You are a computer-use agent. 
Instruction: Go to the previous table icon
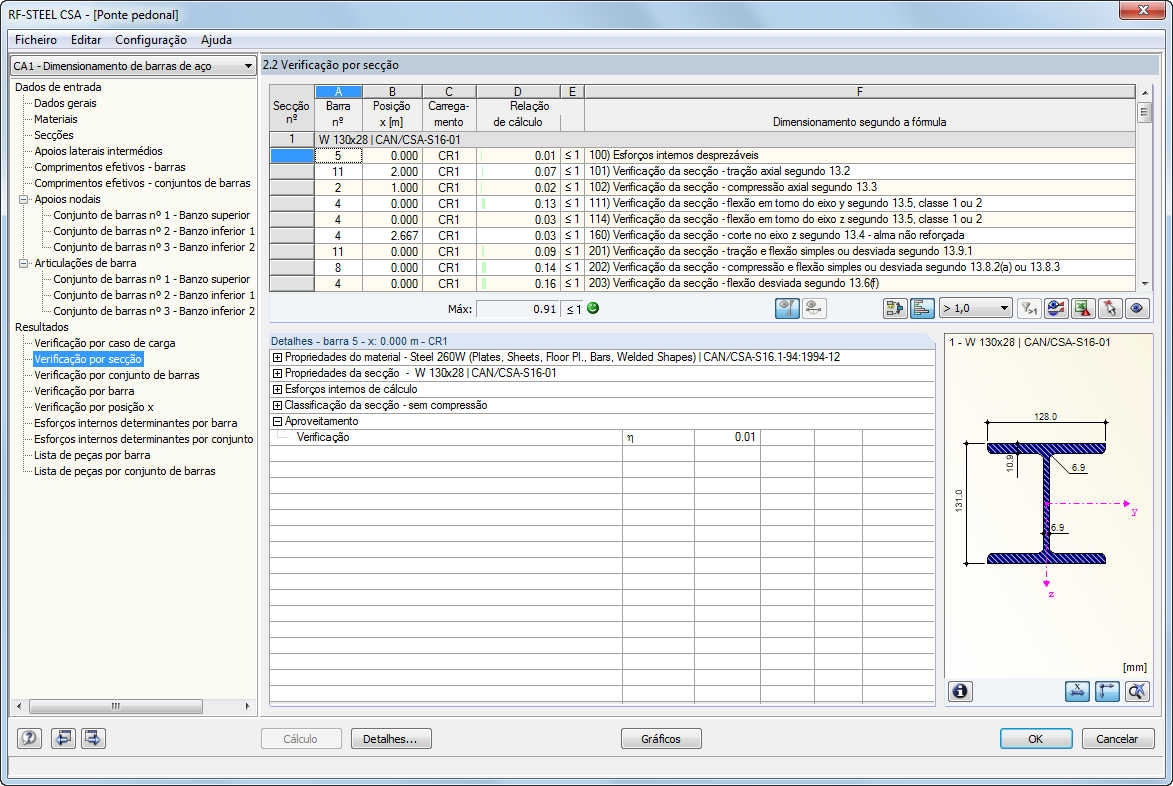pyautogui.click(x=64, y=738)
